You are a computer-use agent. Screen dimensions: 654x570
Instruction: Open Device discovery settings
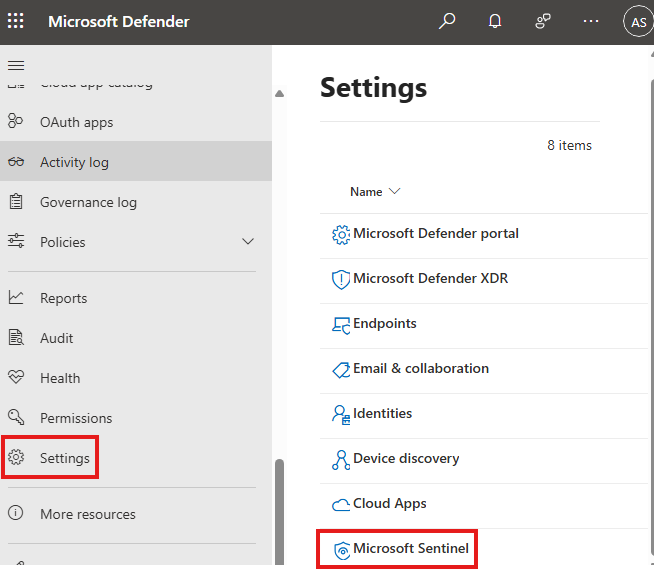[x=406, y=459]
